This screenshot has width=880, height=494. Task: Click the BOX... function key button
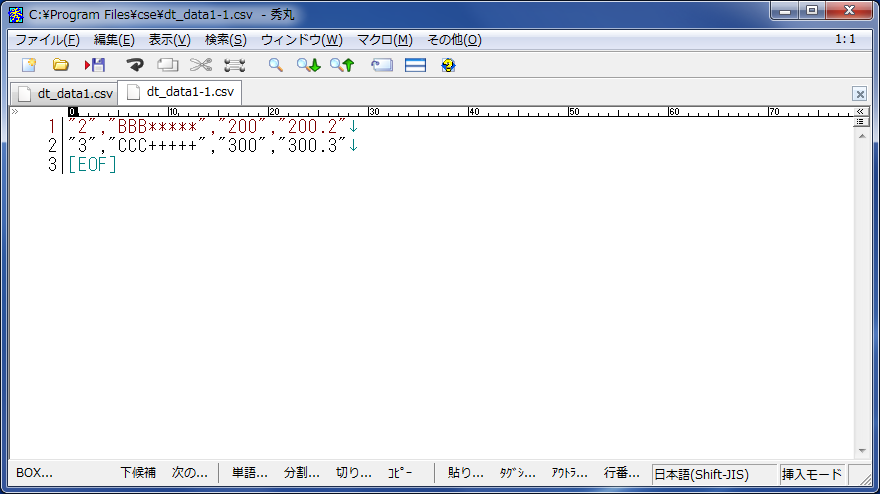34,473
